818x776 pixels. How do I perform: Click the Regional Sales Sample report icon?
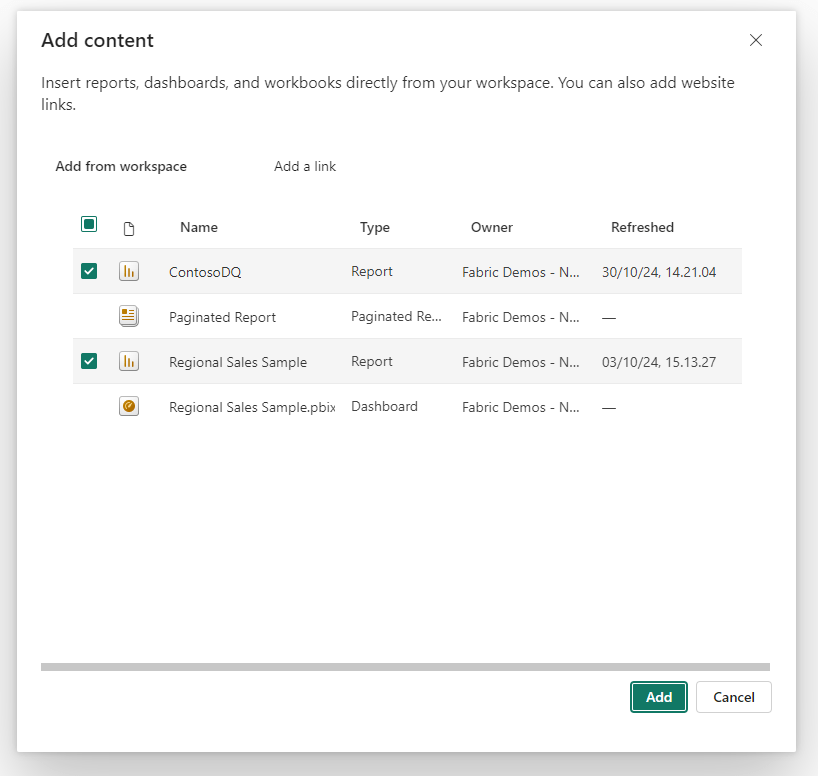tap(128, 361)
